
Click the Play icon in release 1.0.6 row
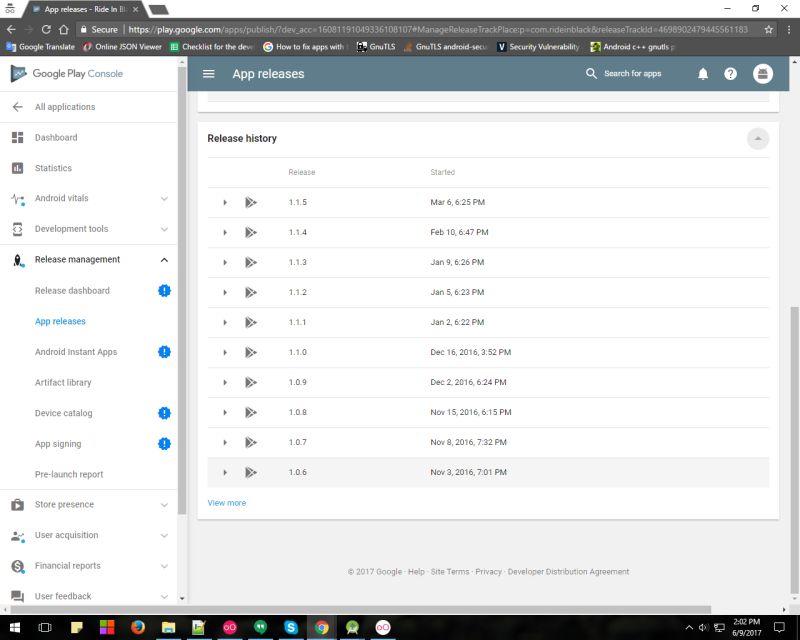(250, 473)
